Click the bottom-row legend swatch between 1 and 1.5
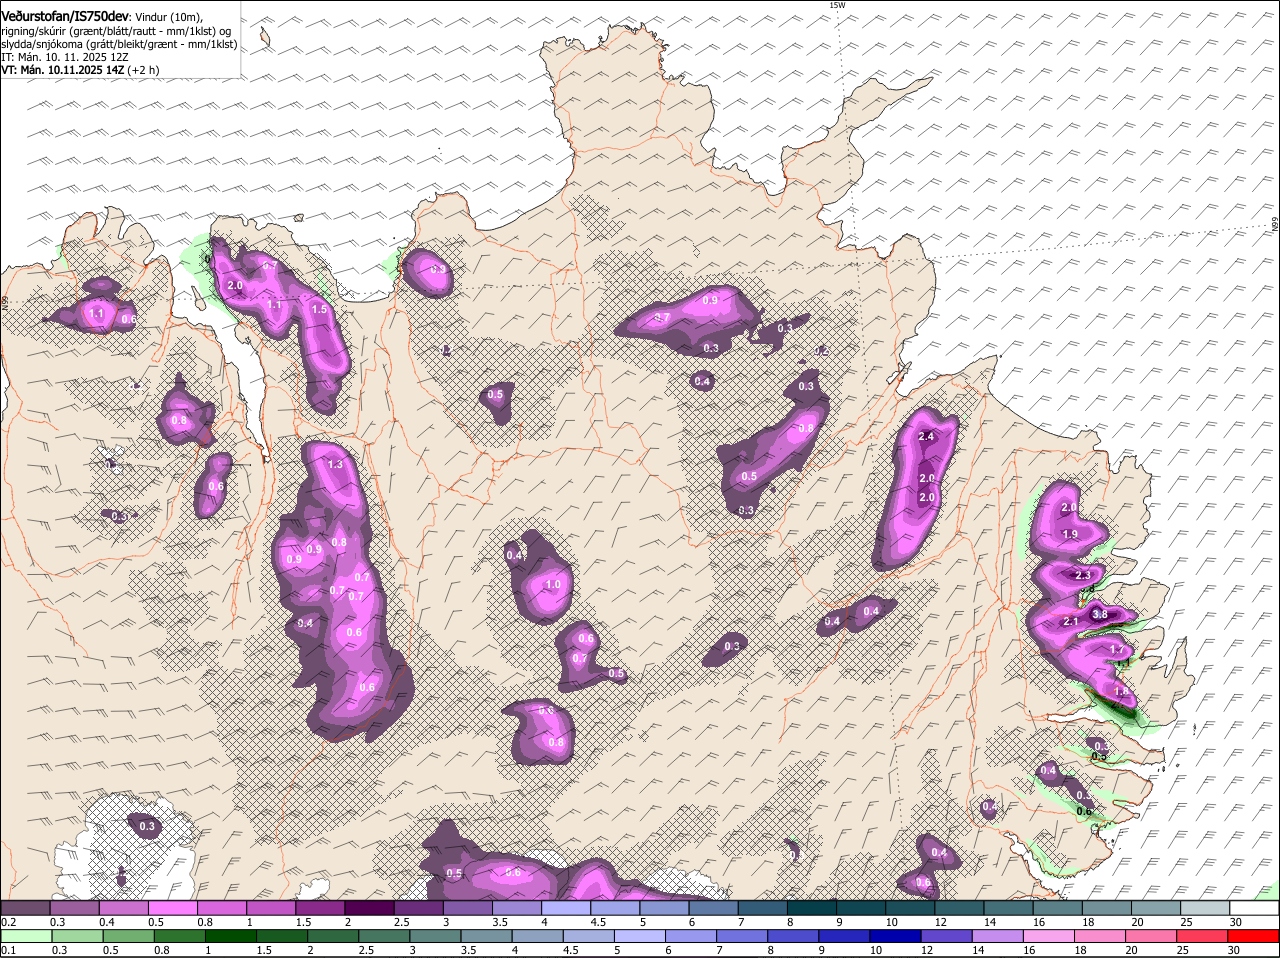Screen dimensions: 1280x958 click(230, 936)
